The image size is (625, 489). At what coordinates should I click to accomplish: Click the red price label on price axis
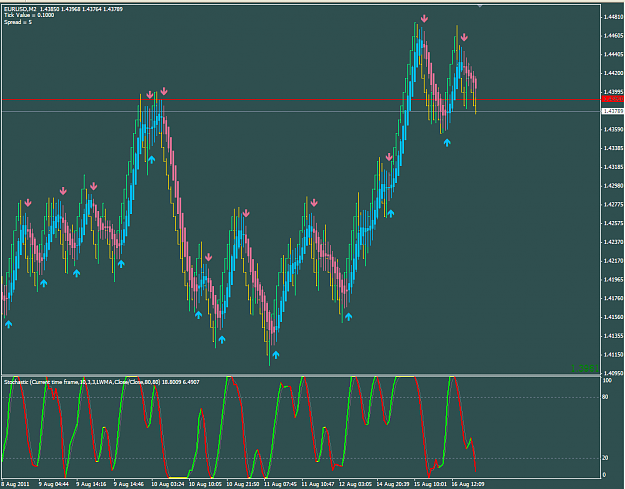click(x=613, y=99)
